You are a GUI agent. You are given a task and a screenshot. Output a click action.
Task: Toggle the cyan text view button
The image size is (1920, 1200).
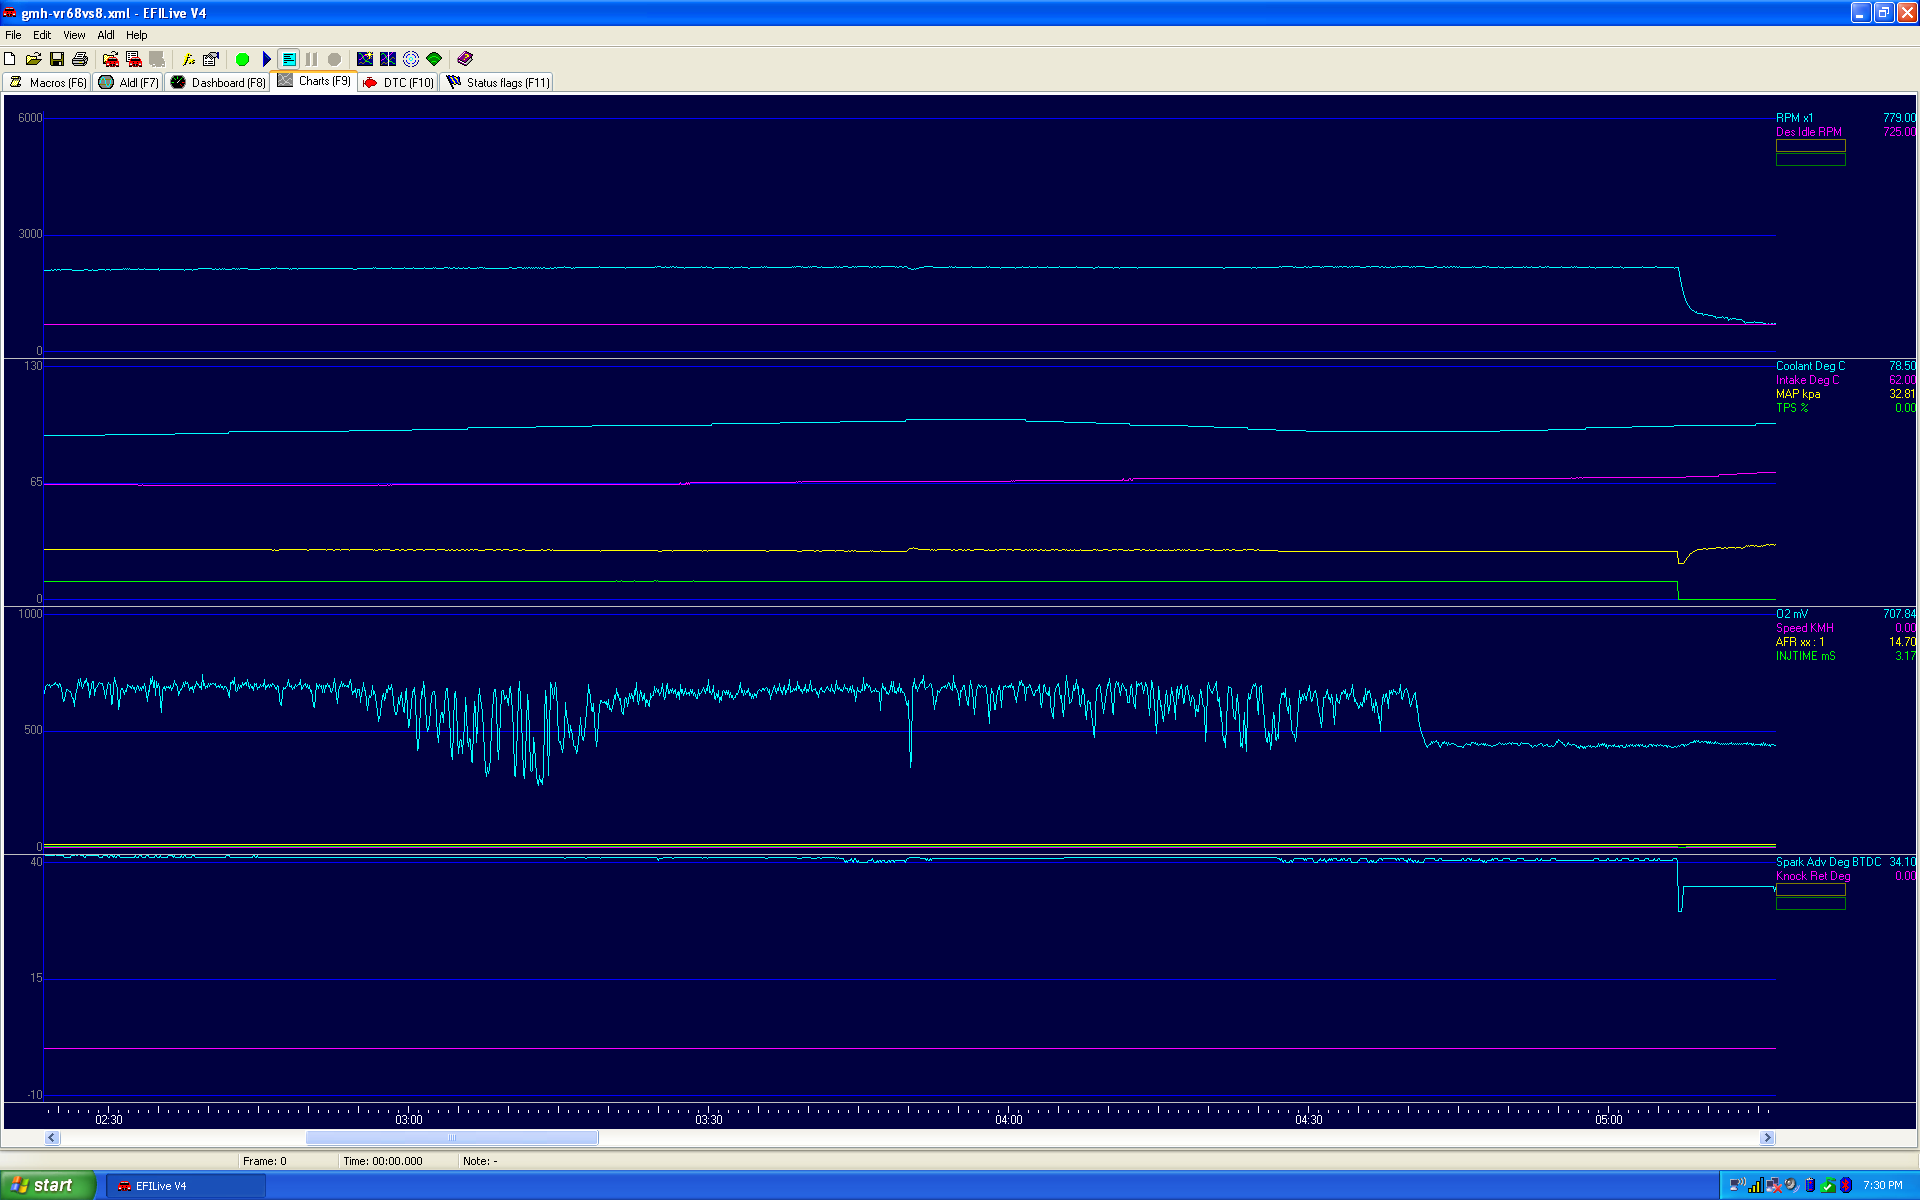coord(289,59)
